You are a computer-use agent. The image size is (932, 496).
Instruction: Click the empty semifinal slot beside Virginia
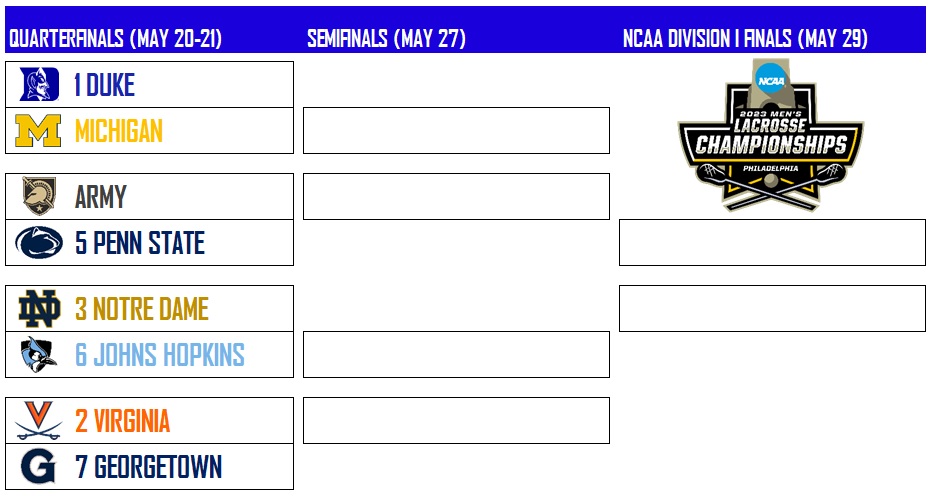456,420
